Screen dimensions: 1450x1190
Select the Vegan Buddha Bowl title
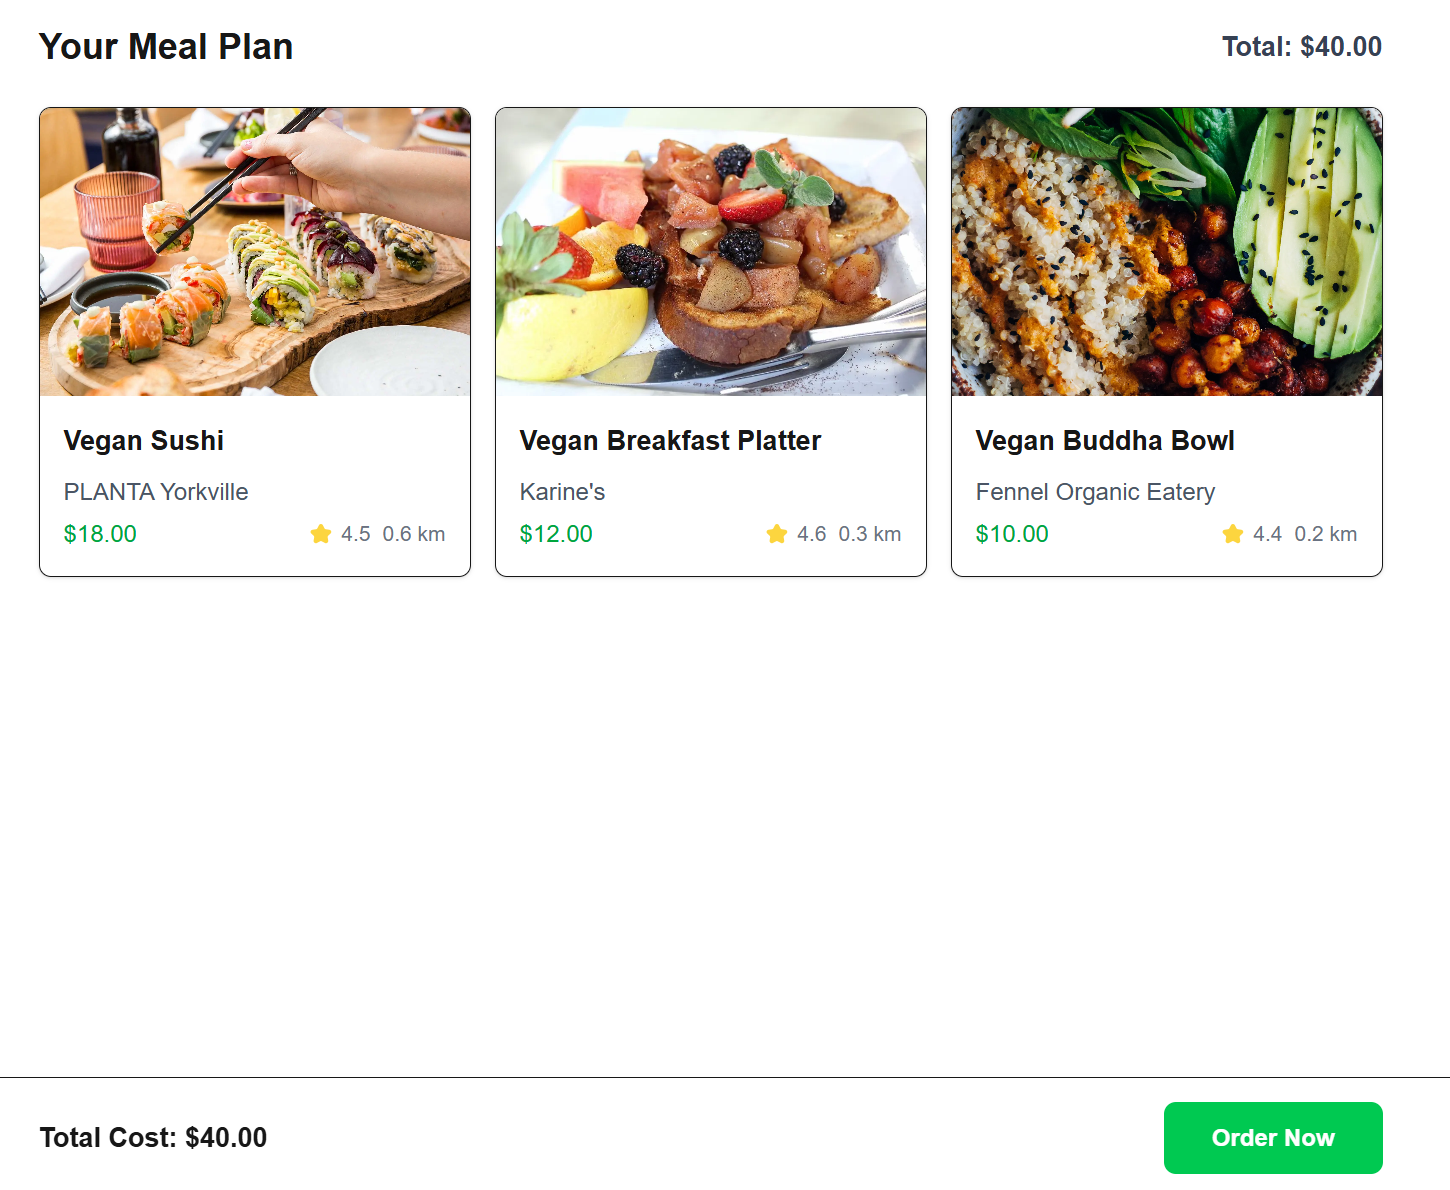tap(1105, 441)
